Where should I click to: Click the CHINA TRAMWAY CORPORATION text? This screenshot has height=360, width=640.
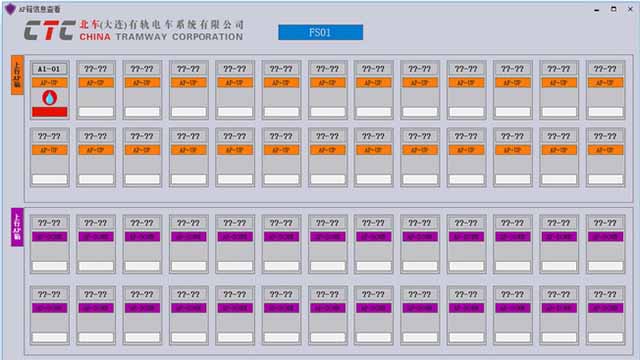tap(161, 37)
